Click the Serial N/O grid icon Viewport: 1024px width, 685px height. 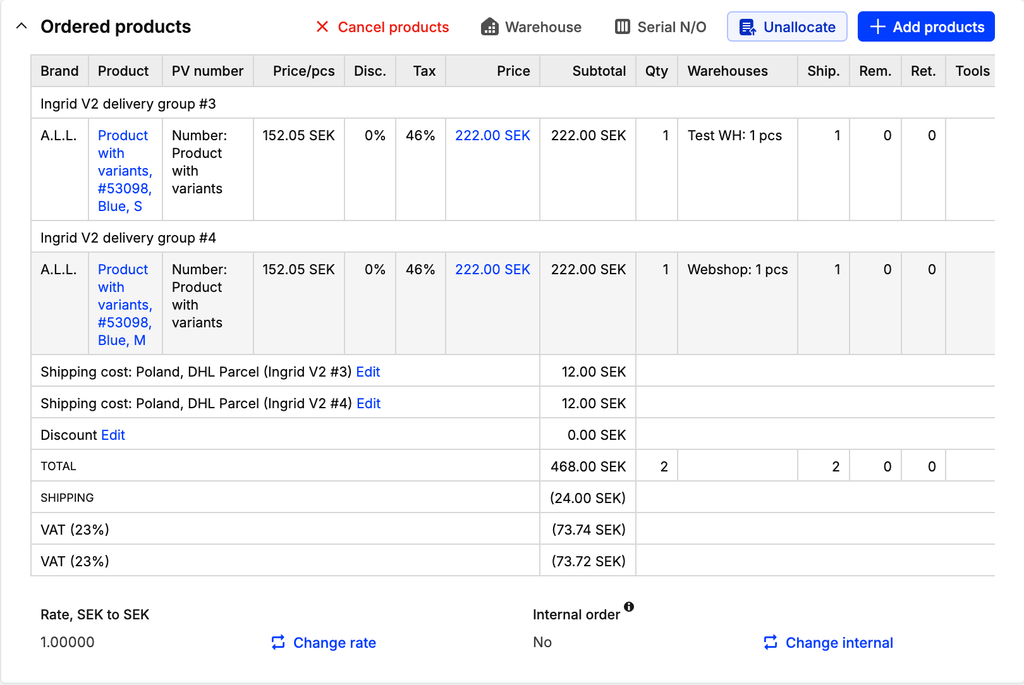pyautogui.click(x=621, y=27)
